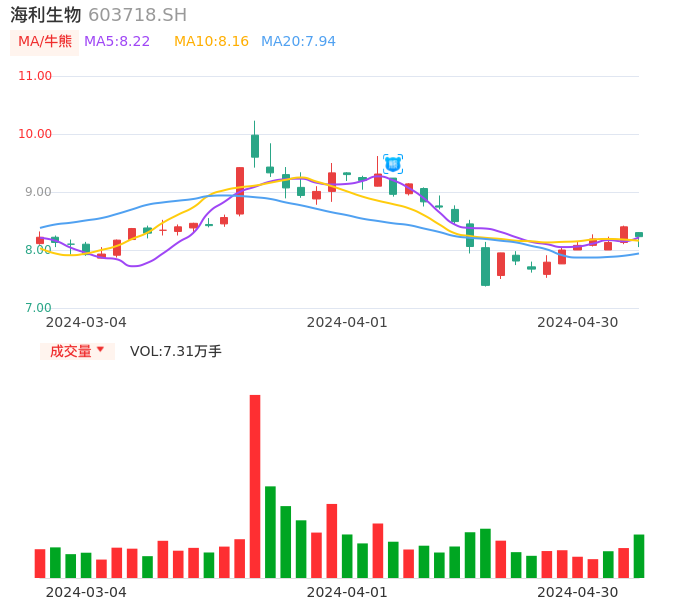This screenshot has height=606, width=686.
Task: Click the tallest red volume bar
Action: point(255,486)
